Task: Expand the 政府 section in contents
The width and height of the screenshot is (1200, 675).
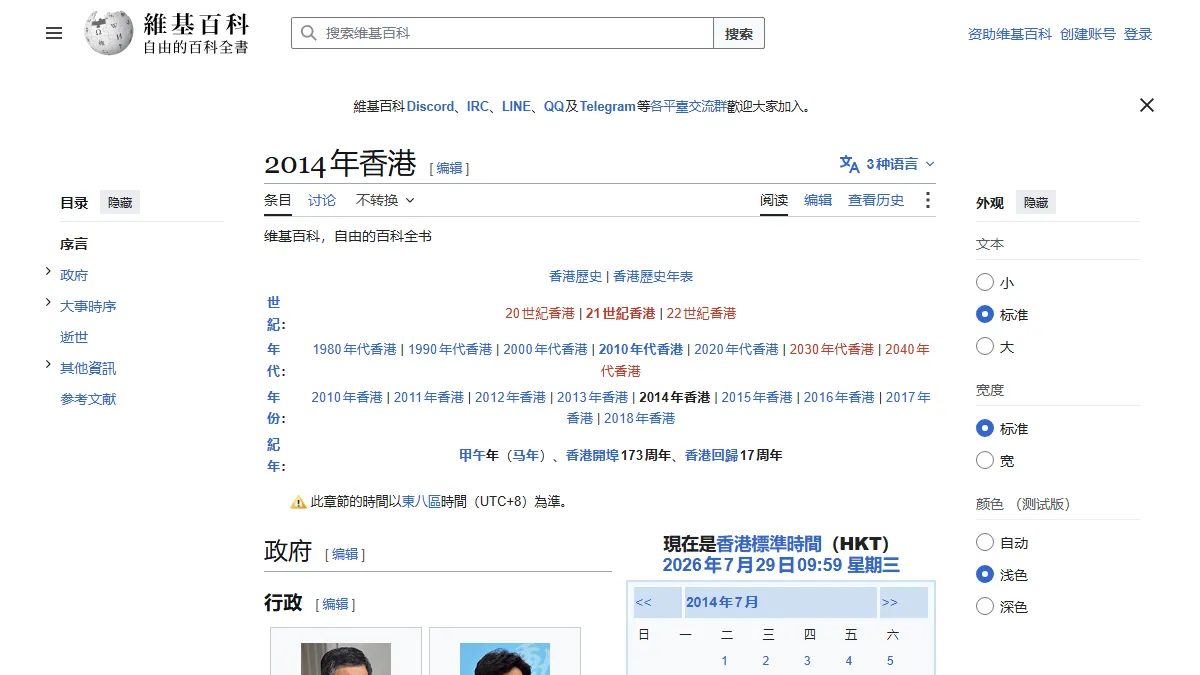Action: tap(48, 271)
